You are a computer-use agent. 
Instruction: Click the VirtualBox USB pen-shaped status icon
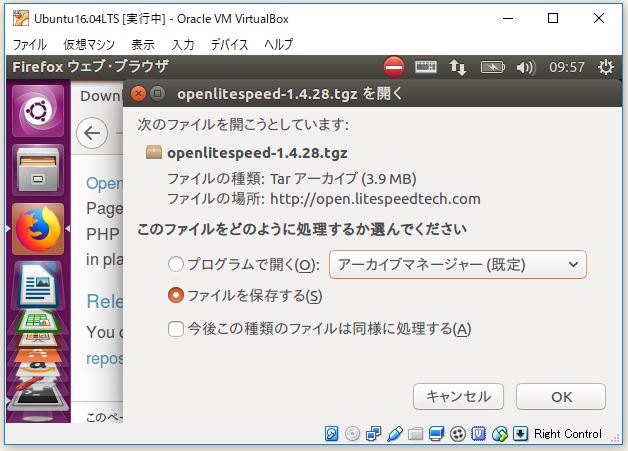395,433
